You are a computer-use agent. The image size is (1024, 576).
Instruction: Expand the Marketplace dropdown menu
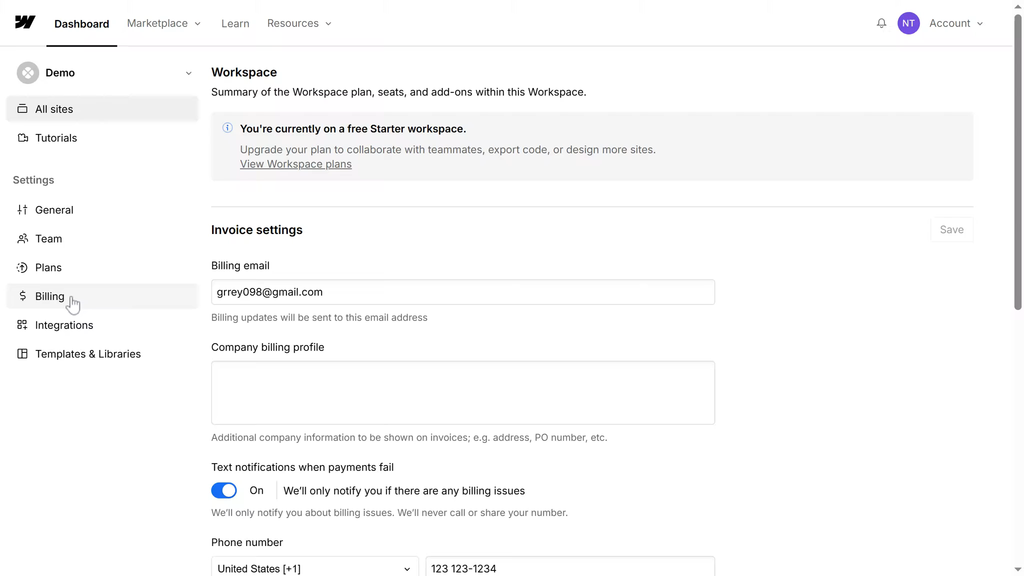tap(164, 23)
